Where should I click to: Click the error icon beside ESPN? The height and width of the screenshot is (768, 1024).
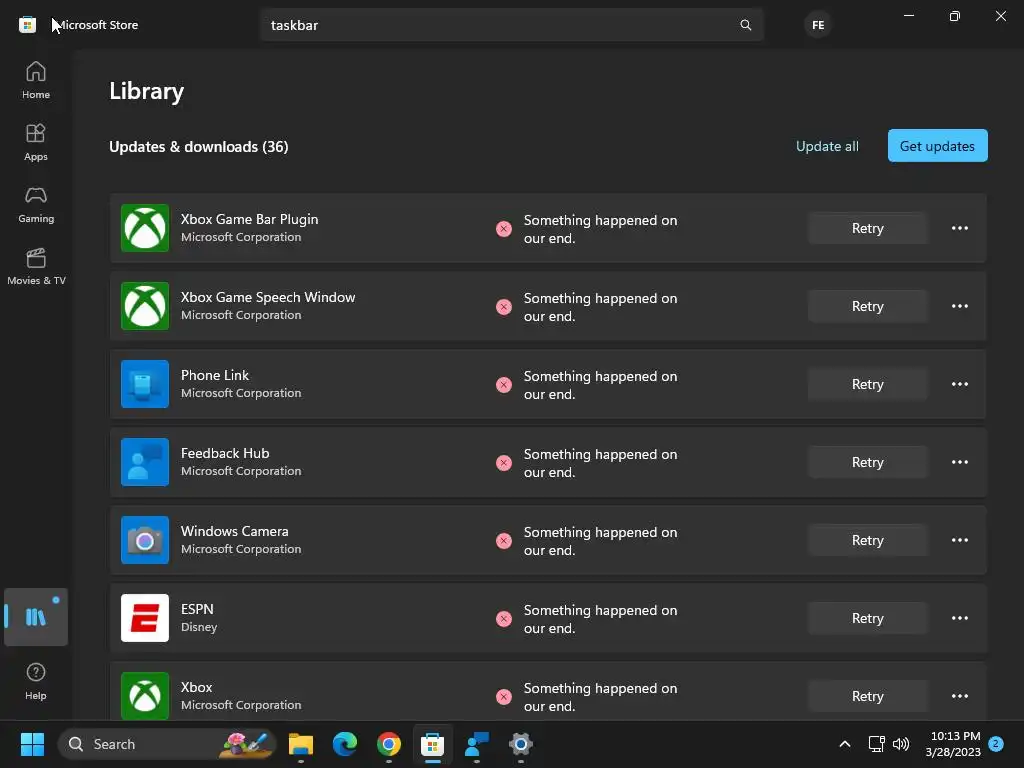click(x=504, y=619)
